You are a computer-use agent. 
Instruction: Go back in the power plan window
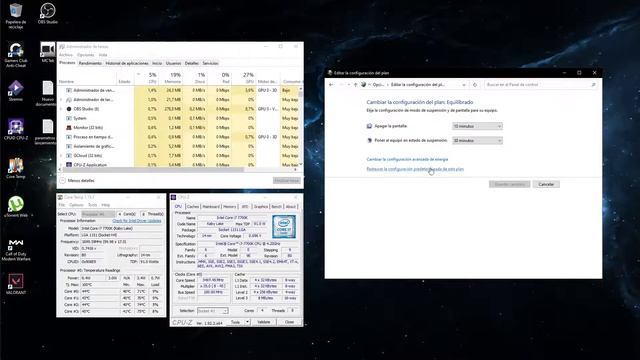pos(331,84)
